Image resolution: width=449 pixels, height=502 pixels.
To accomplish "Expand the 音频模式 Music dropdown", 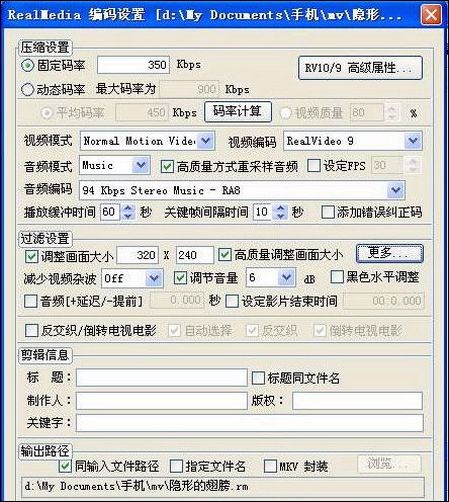I will pyautogui.click(x=141, y=165).
